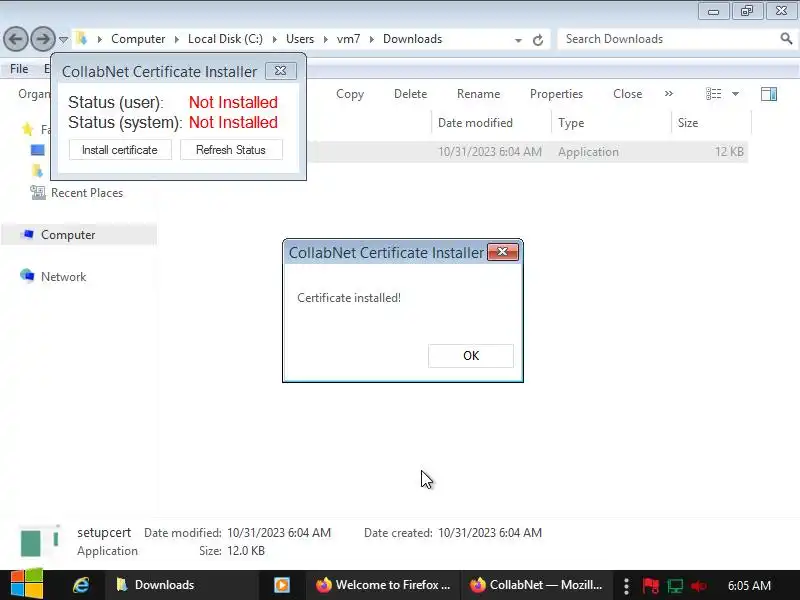
Task: Click the volume tray icon
Action: pos(698,586)
